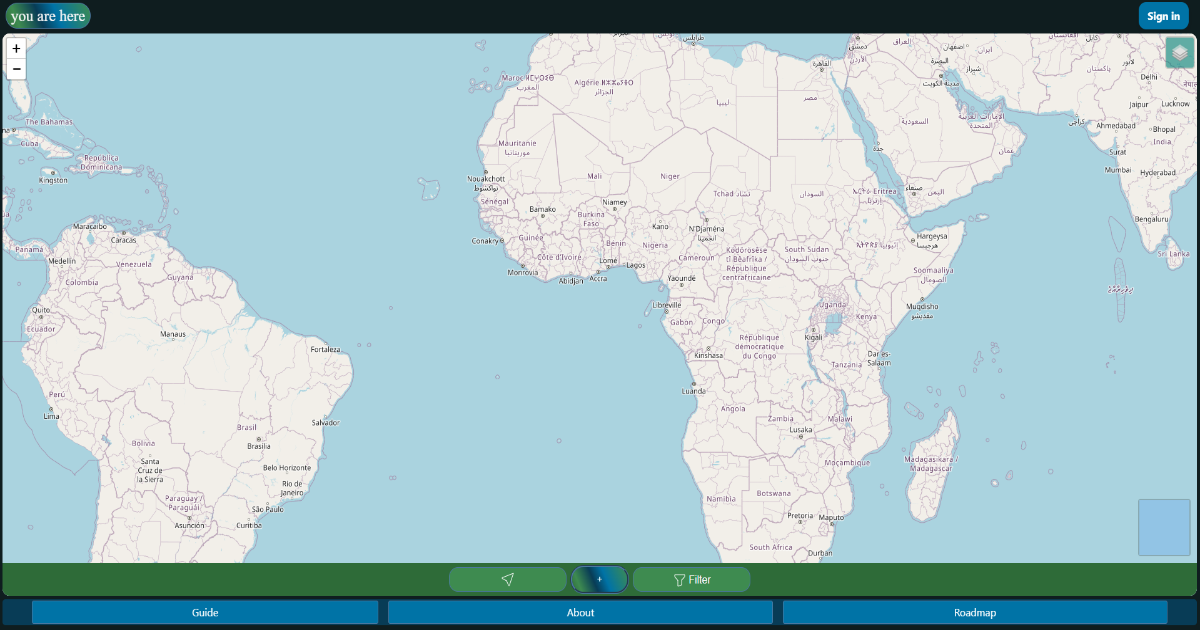This screenshot has width=1200, height=630.
Task: Click the Bolivia label on the map
Action: (x=144, y=443)
